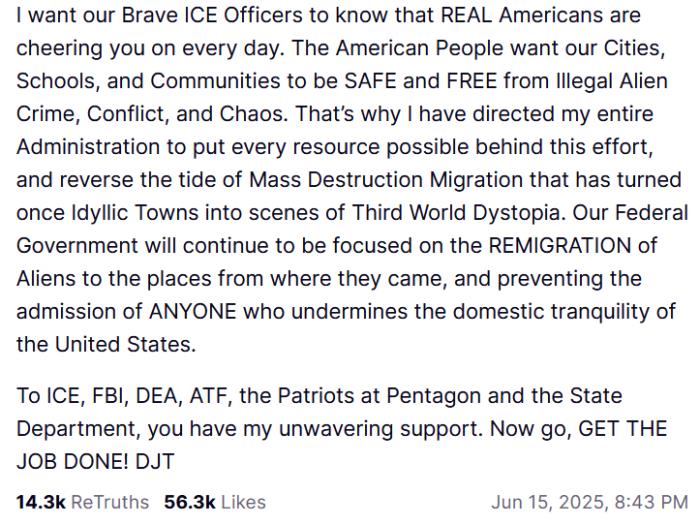Click the phrase unwavering support

click(x=381, y=429)
